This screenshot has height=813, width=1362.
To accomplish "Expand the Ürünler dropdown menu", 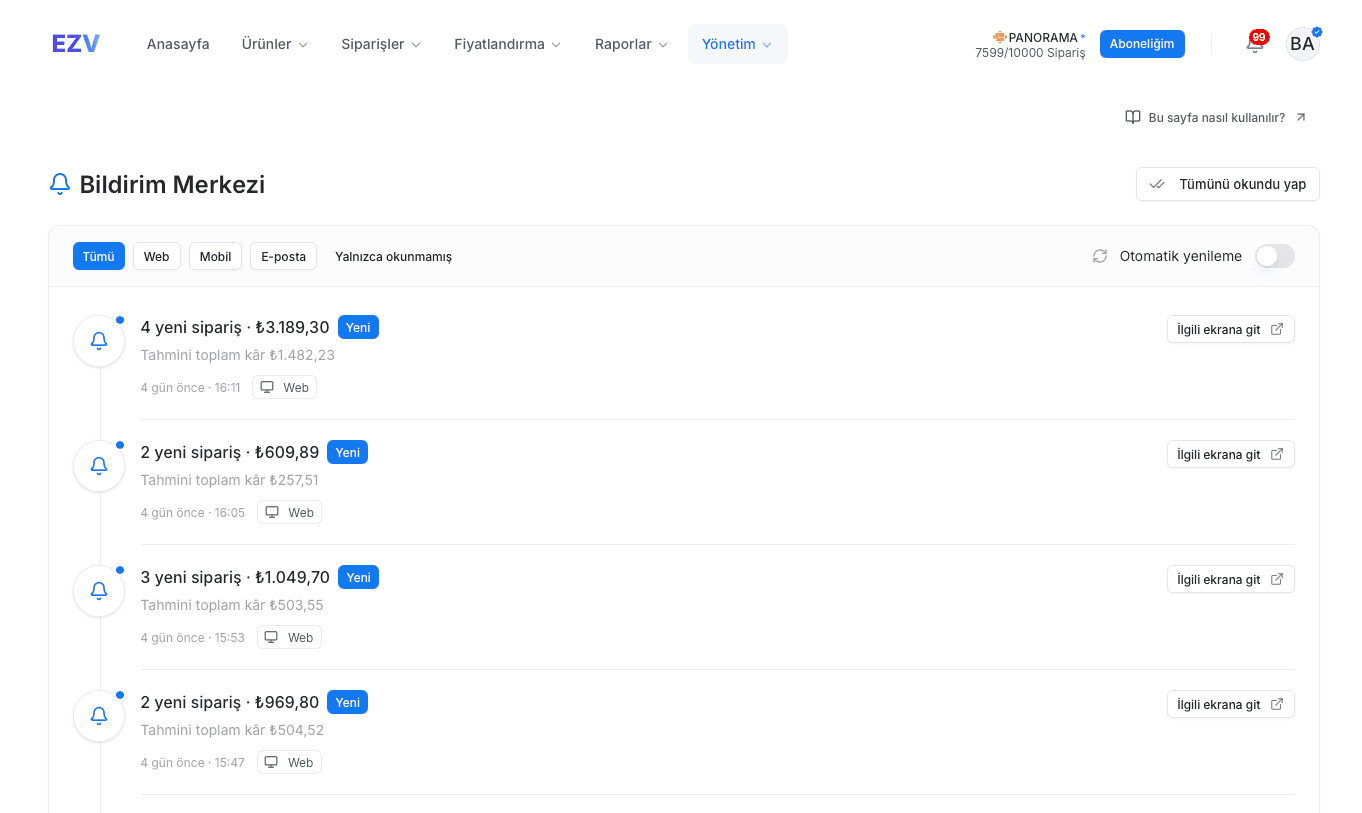I will [x=275, y=44].
